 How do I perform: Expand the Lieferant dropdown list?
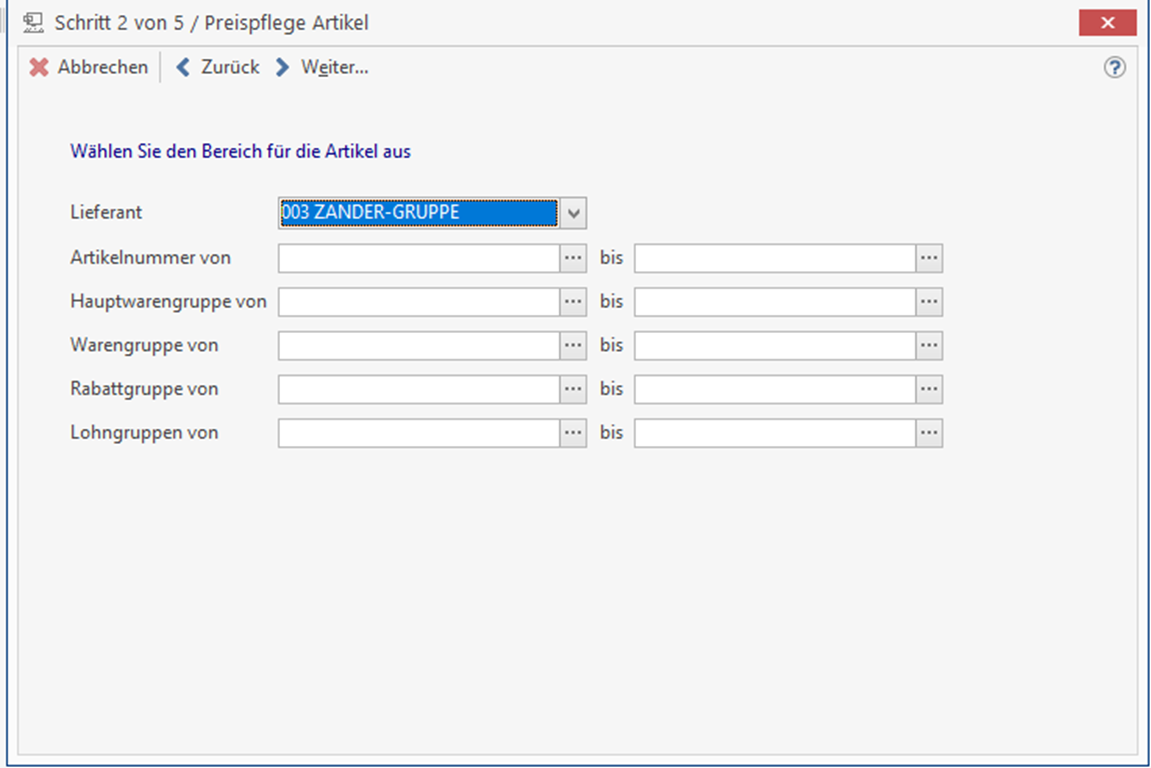click(x=573, y=213)
